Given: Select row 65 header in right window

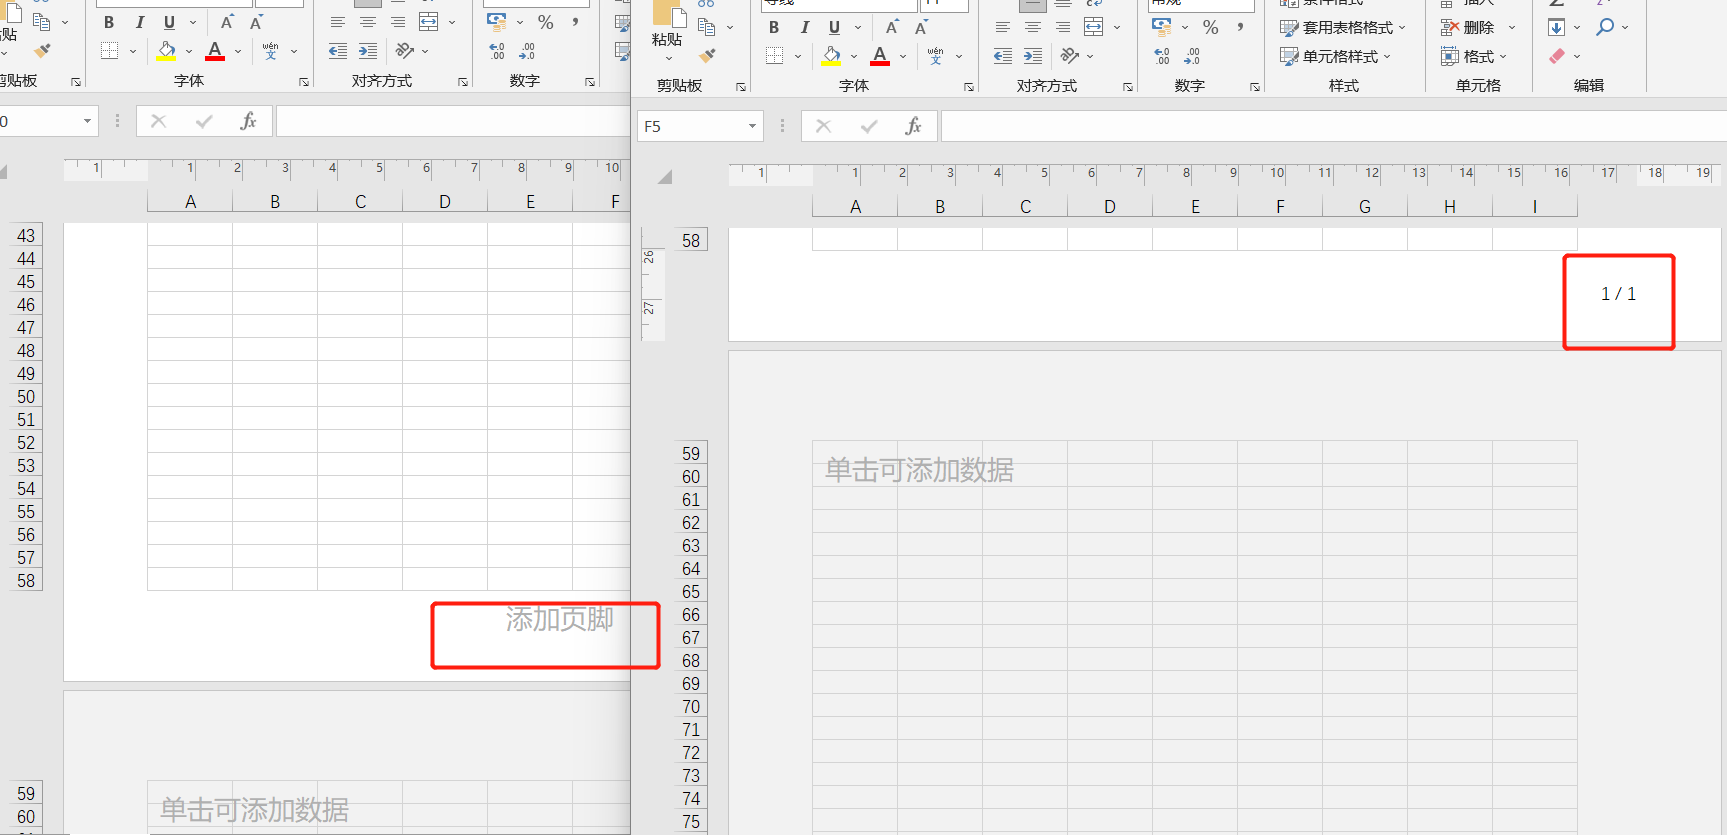Looking at the screenshot, I should coord(691,592).
